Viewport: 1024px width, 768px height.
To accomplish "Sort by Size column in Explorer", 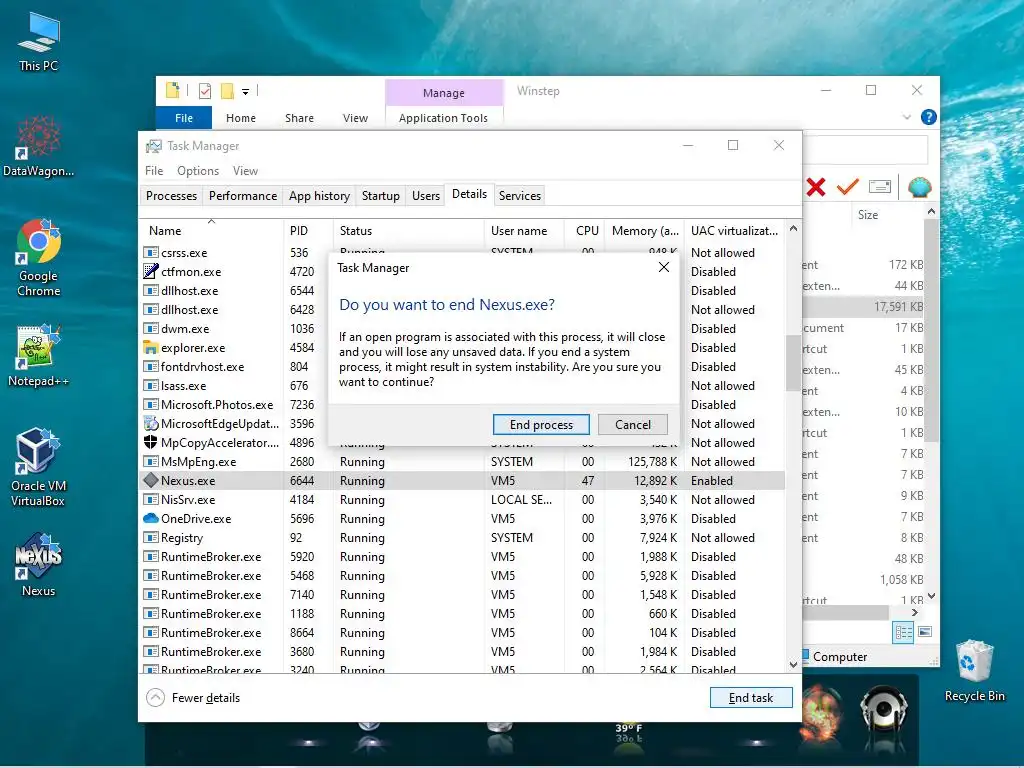I will pyautogui.click(x=868, y=215).
